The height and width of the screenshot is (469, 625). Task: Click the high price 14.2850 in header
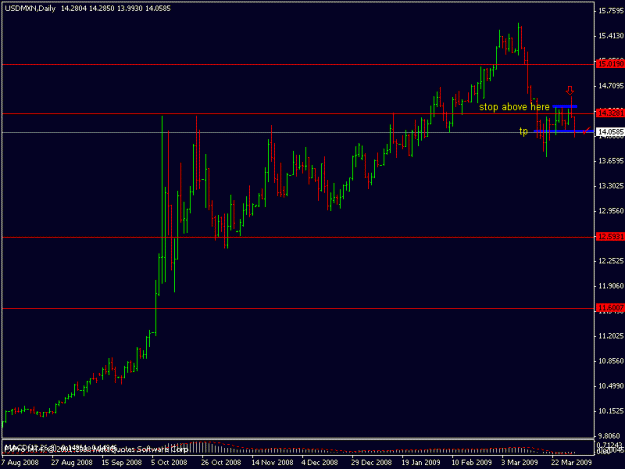[x=102, y=8]
